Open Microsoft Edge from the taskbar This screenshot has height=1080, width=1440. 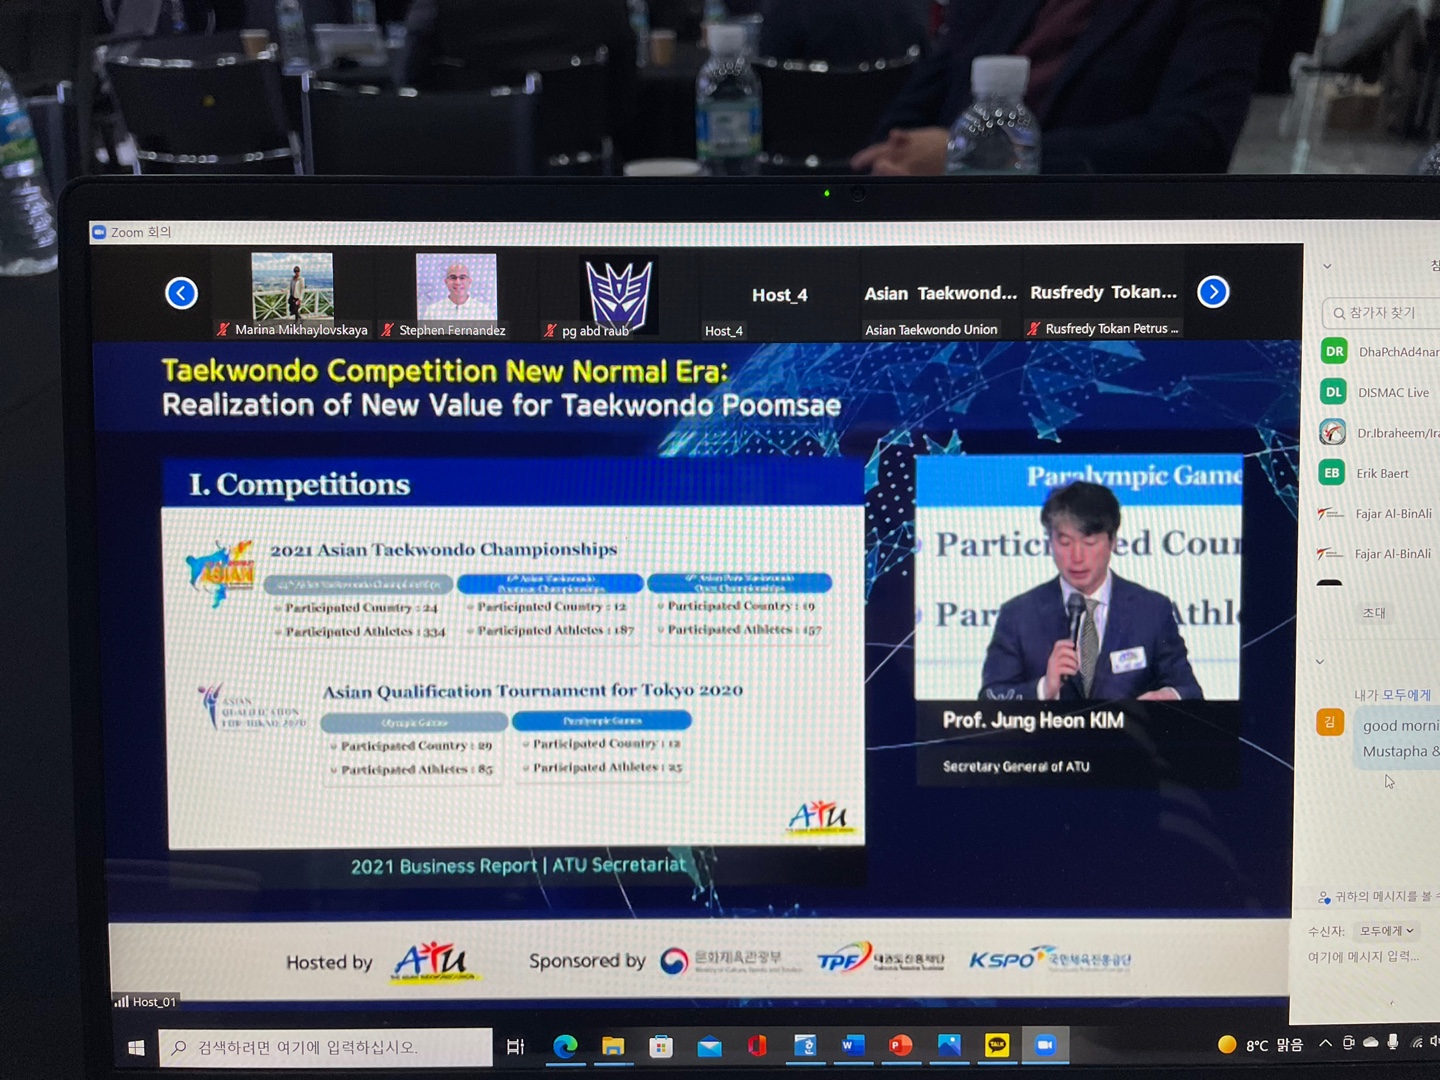click(x=565, y=1046)
